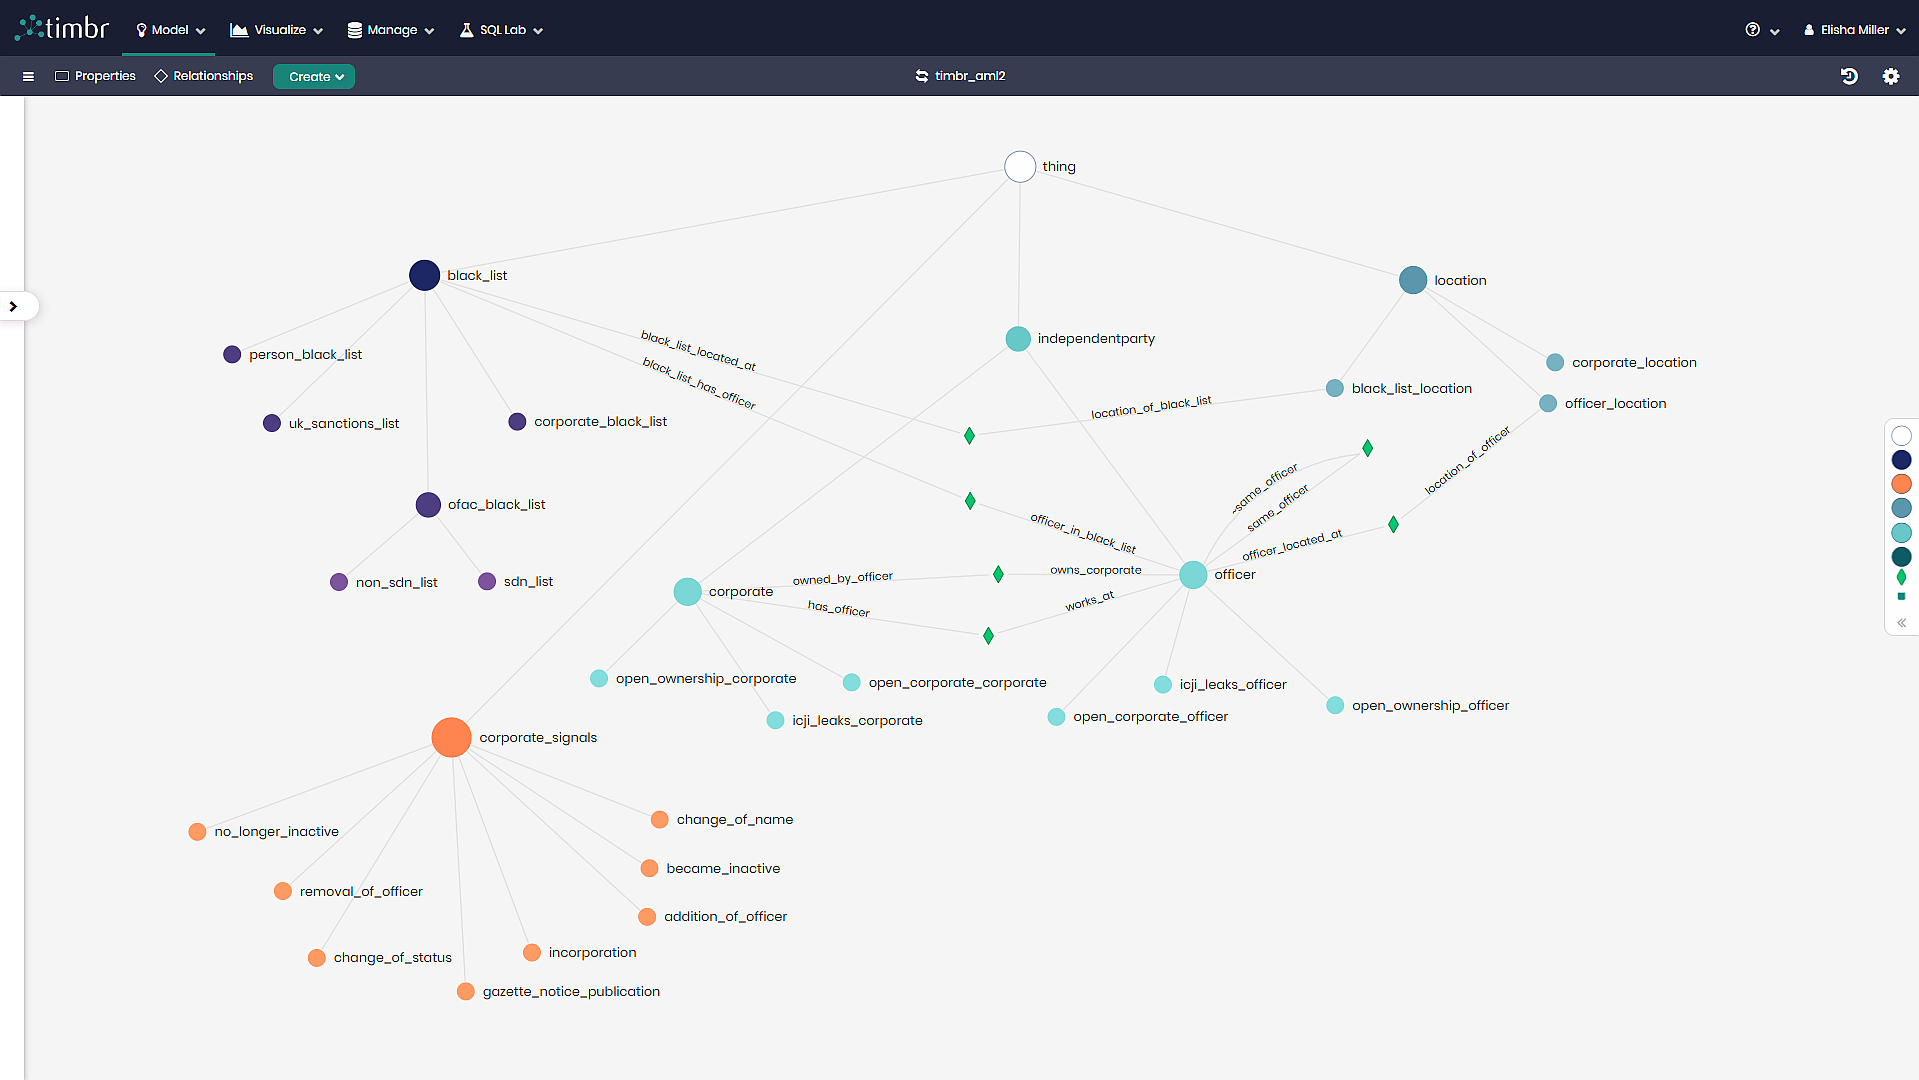Open the Elisha Miller user menu

click(x=1854, y=30)
